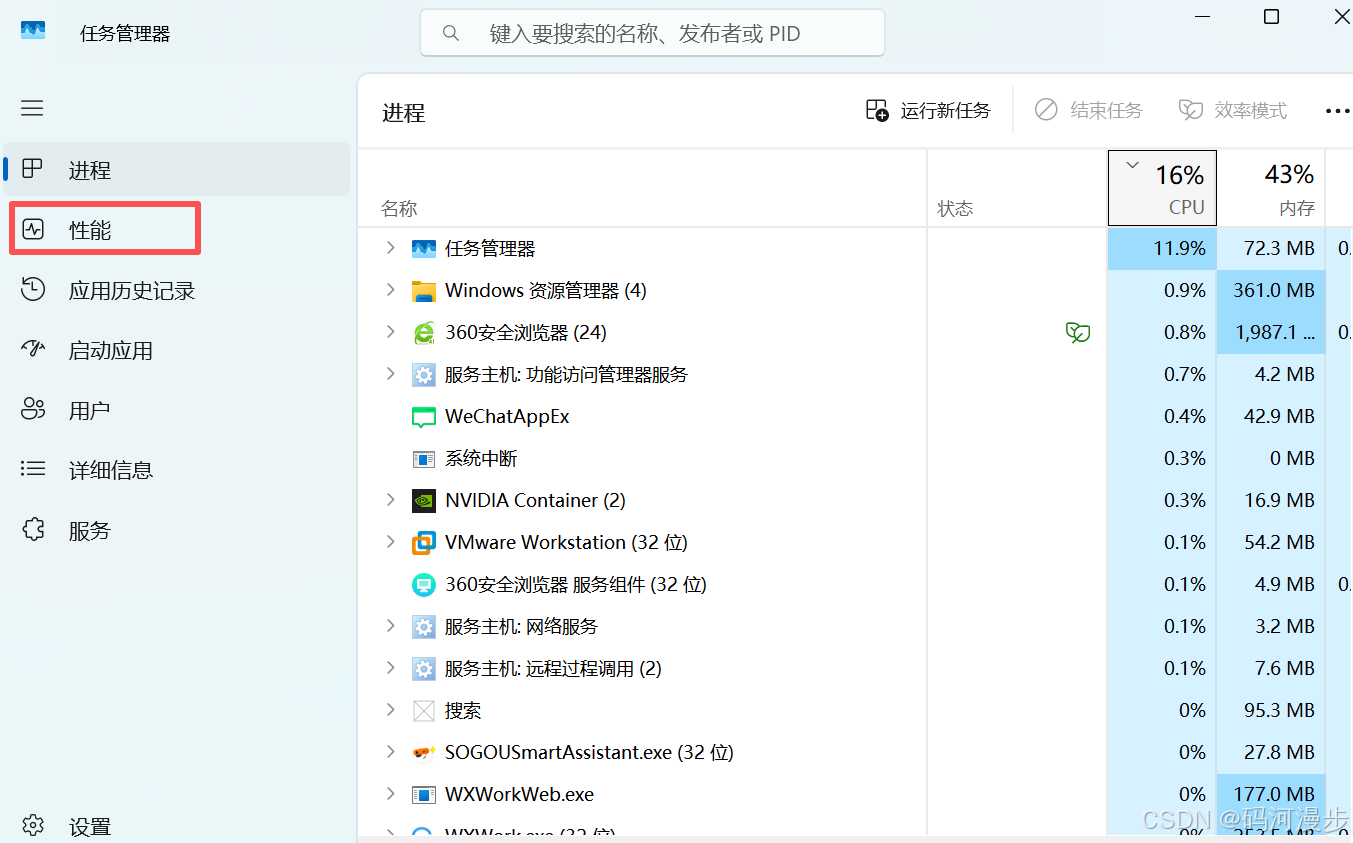Select the 进程 page
This screenshot has height=843, width=1353.
(177, 170)
